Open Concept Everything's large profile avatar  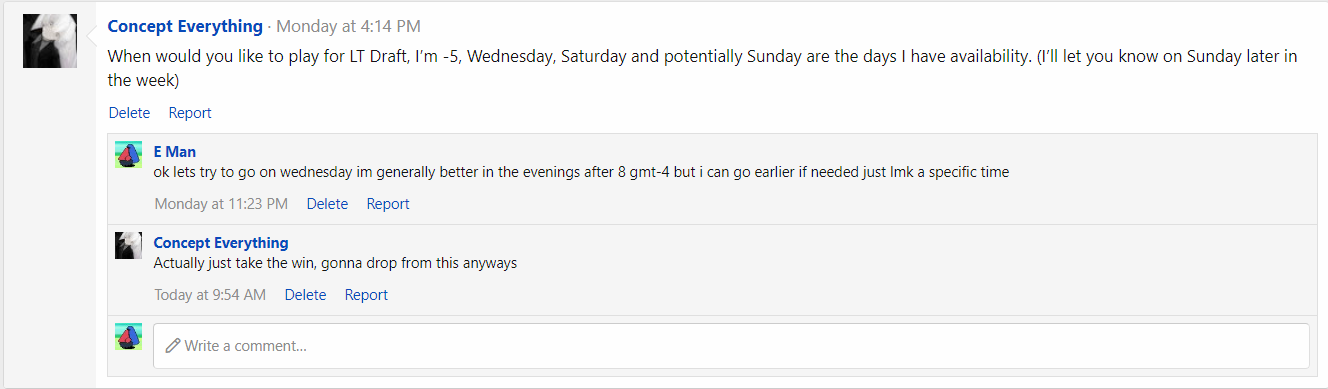point(50,41)
